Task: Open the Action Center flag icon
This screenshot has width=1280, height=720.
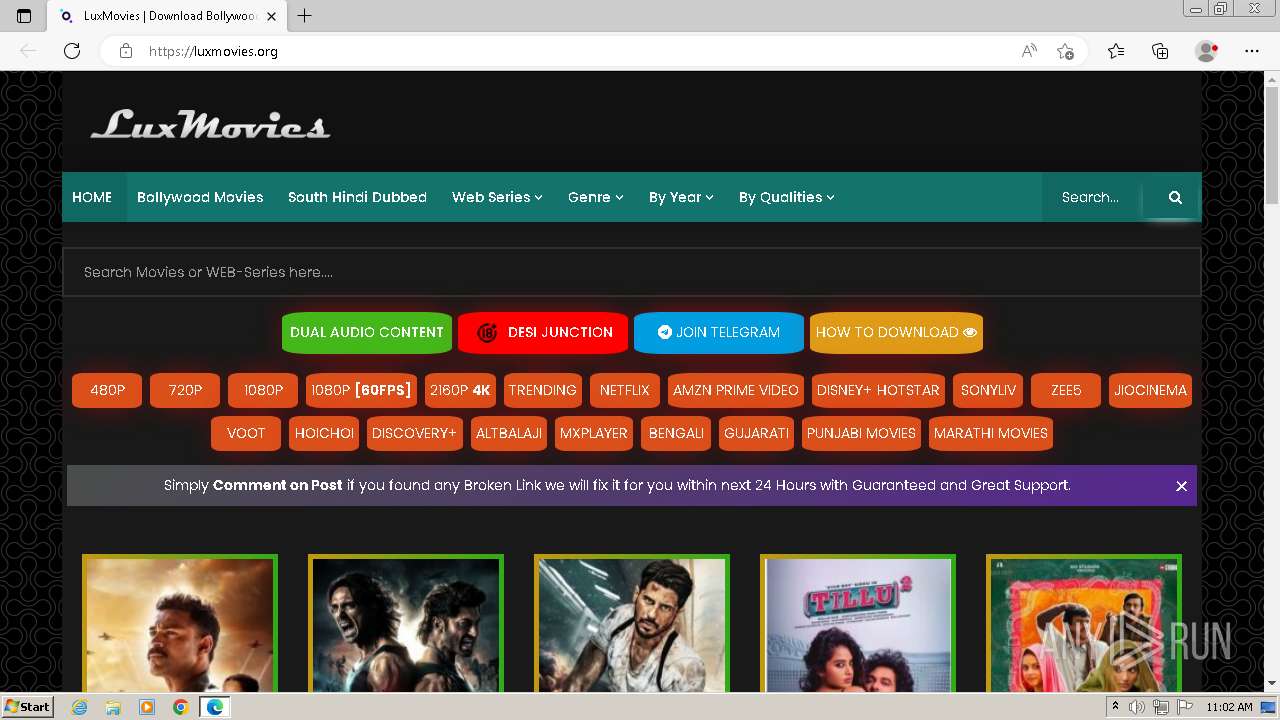Action: point(1185,707)
